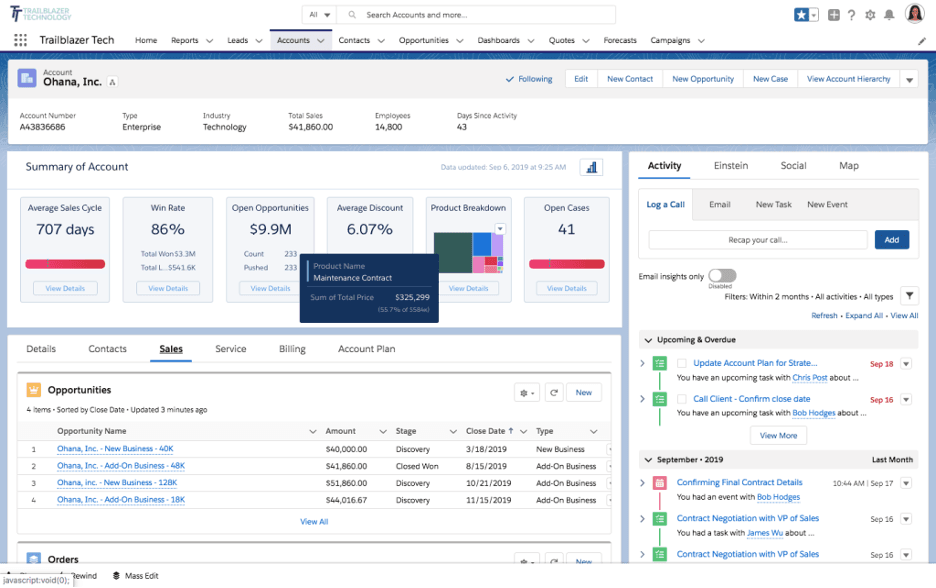Click the notifications bell icon
The width and height of the screenshot is (936, 588).
pyautogui.click(x=891, y=15)
